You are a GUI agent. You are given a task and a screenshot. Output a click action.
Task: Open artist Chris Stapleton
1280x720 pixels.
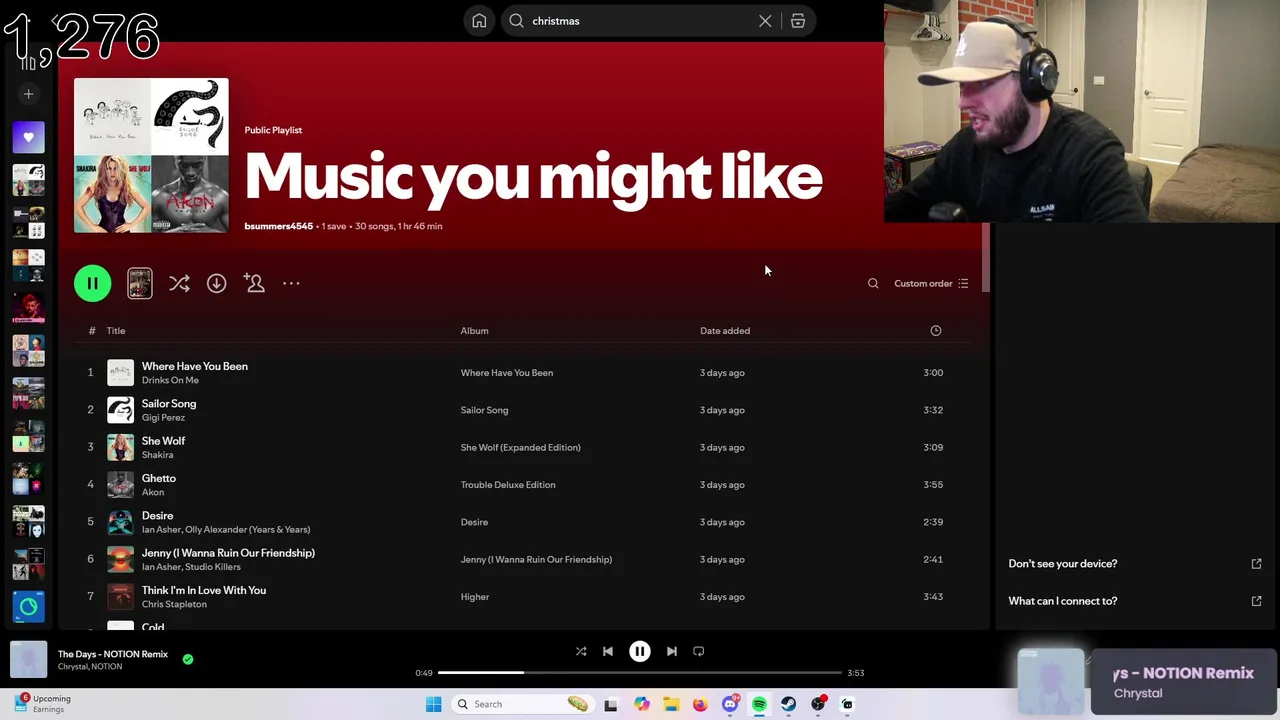click(174, 604)
